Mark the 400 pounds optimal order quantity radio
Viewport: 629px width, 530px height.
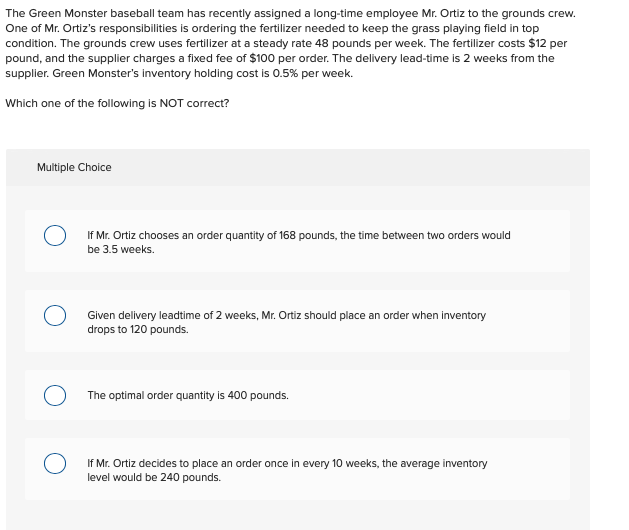[x=55, y=395]
